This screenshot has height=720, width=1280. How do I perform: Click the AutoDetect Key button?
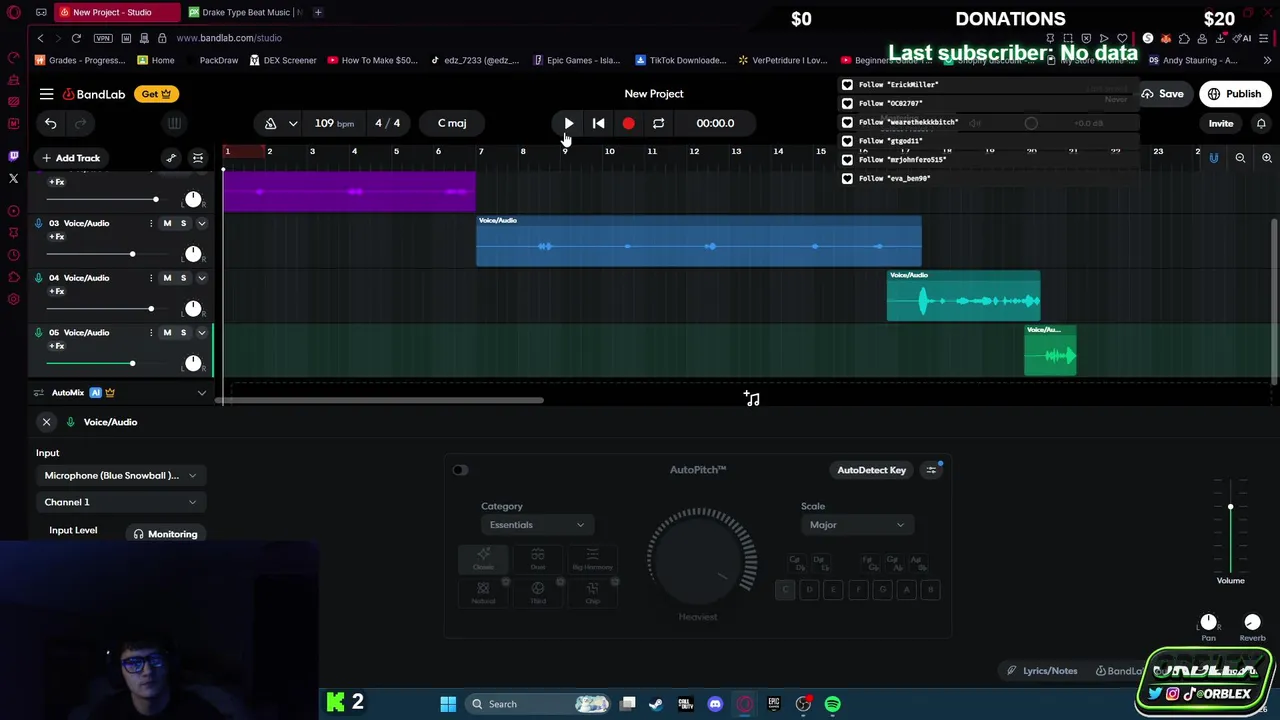pyautogui.click(x=872, y=470)
